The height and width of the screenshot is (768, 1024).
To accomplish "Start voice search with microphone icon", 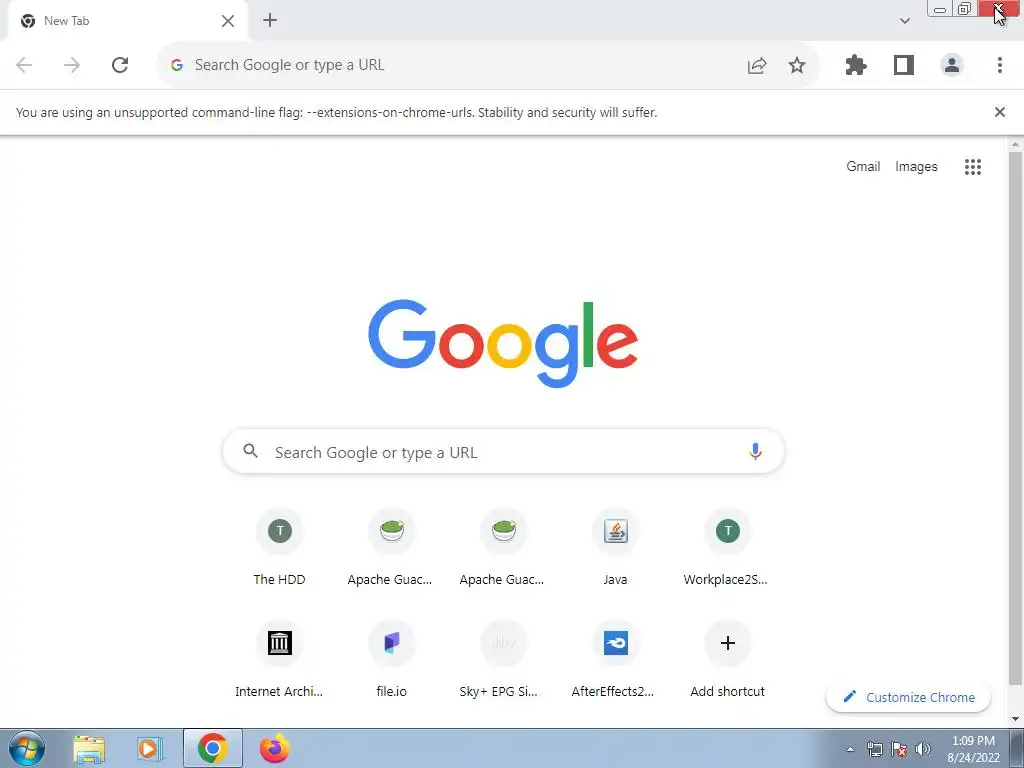I will pyautogui.click(x=755, y=451).
